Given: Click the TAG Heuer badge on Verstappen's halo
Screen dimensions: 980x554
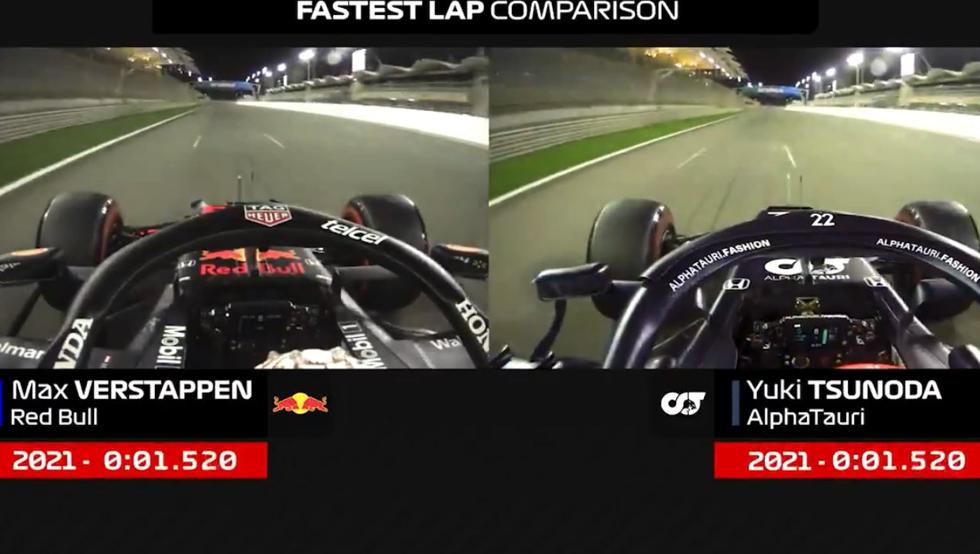Looking at the screenshot, I should (x=268, y=214).
